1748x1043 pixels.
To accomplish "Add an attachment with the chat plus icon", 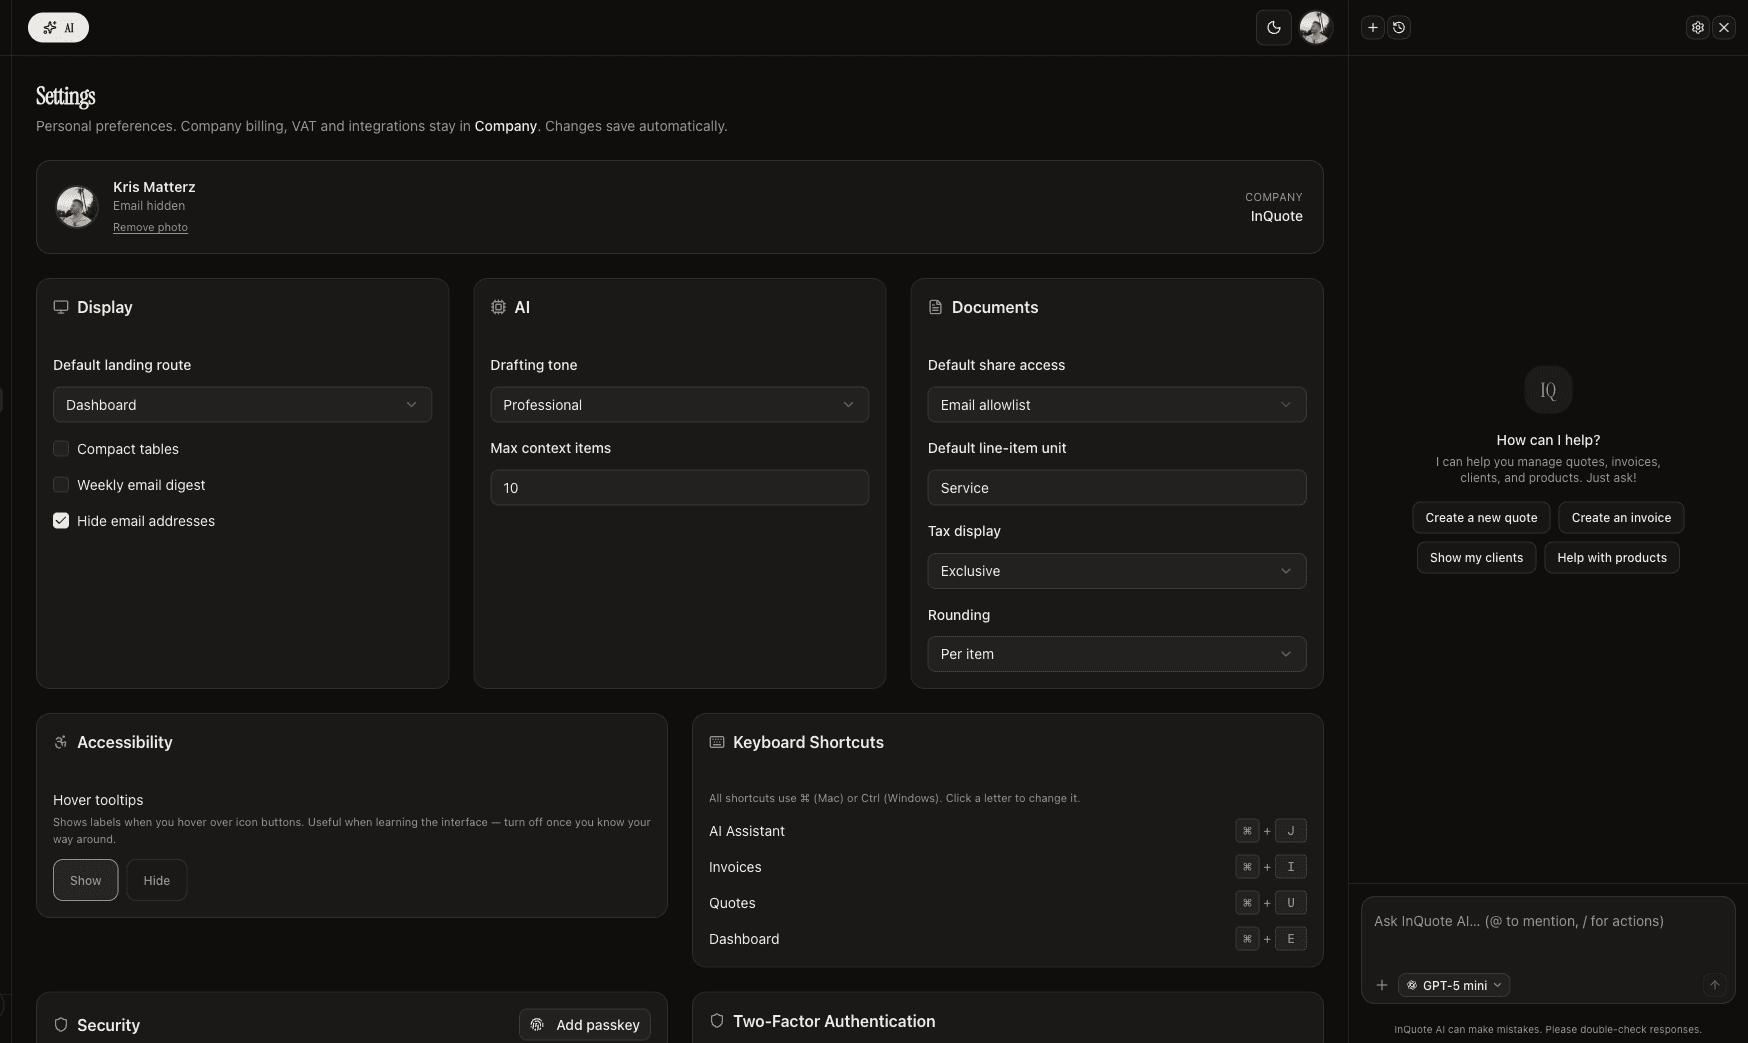I will point(1382,985).
